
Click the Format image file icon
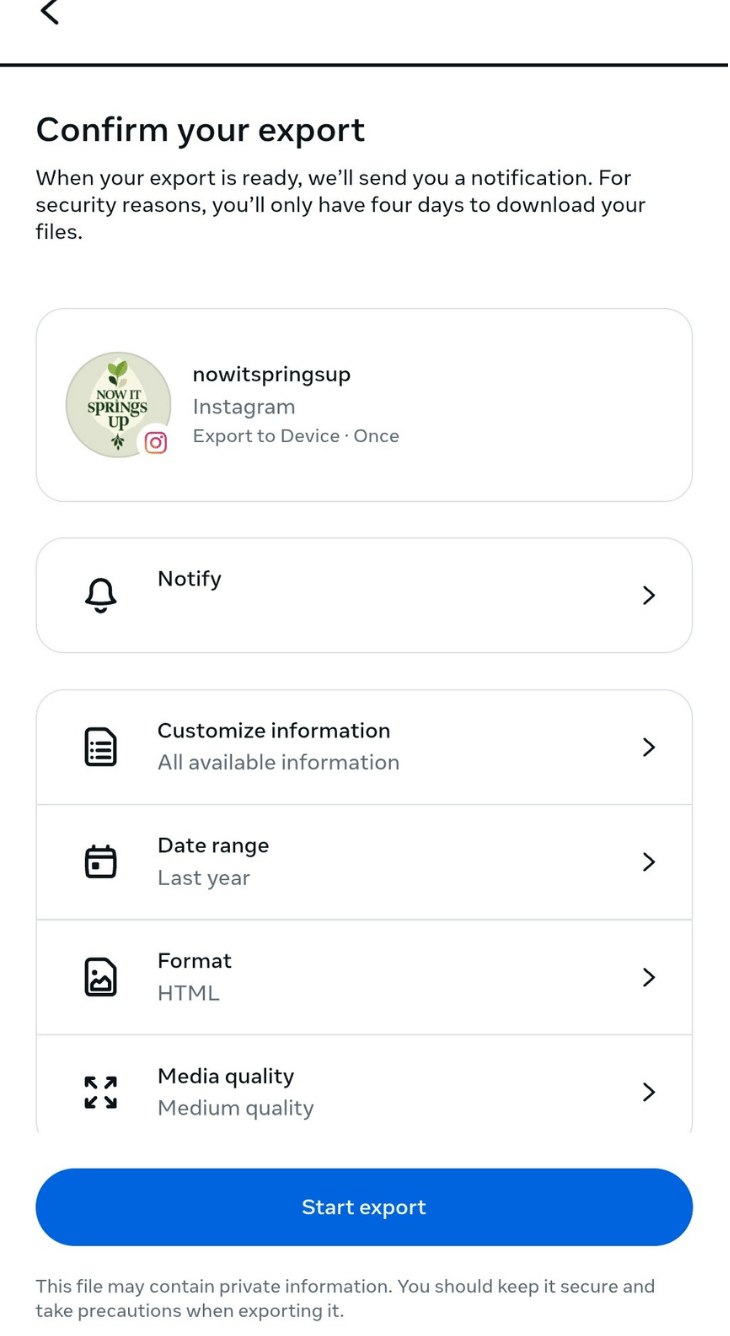coord(100,977)
